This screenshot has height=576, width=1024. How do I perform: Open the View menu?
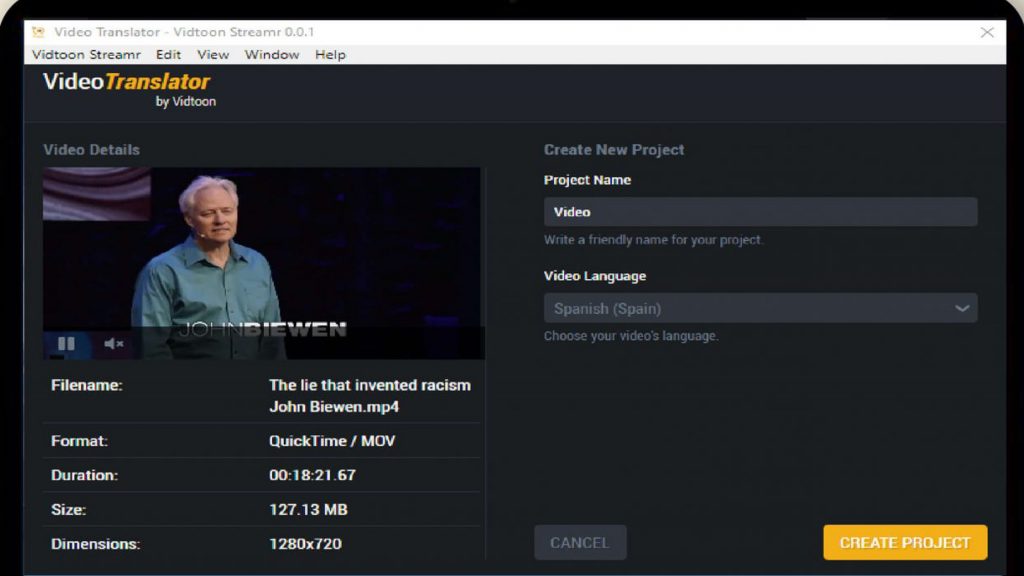(213, 55)
